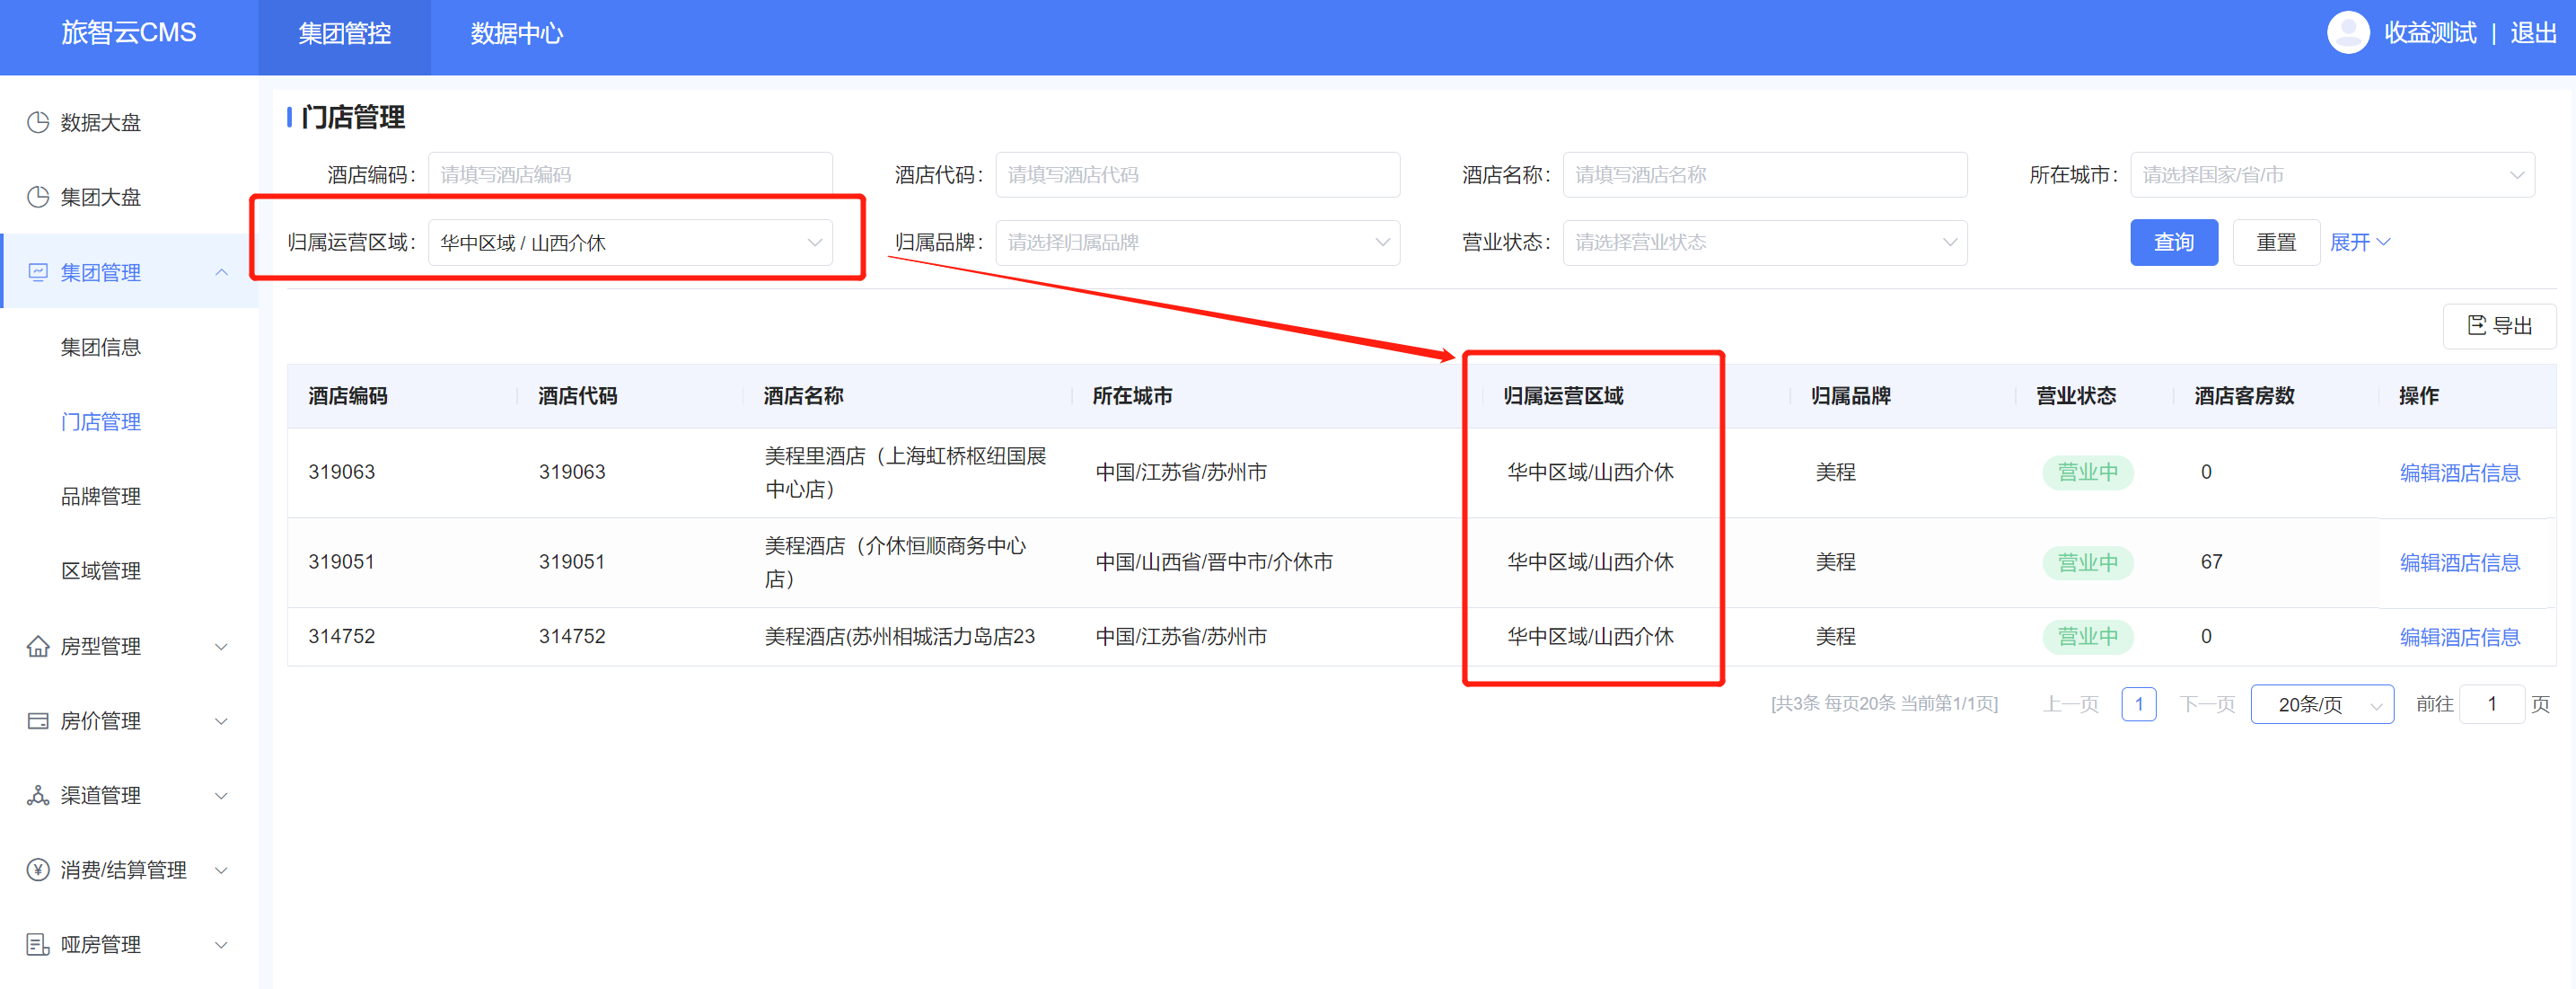Expand the 消费/结算管理 submenu chevron
The image size is (2576, 989).
222,869
